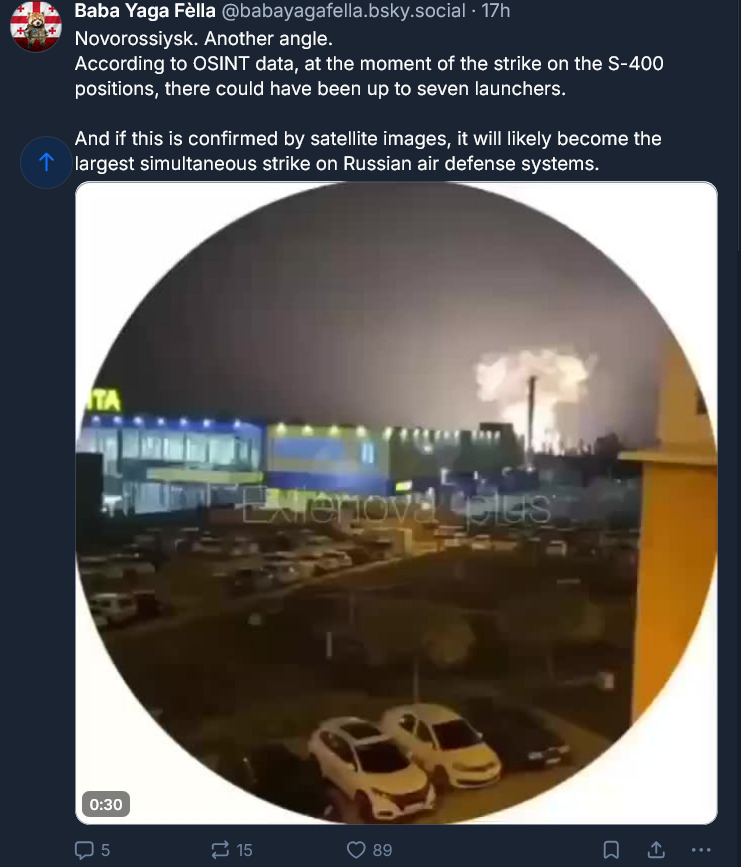Bookmark this post with the bookmark icon
Viewport: 741px width, 867px height.
pyautogui.click(x=612, y=849)
